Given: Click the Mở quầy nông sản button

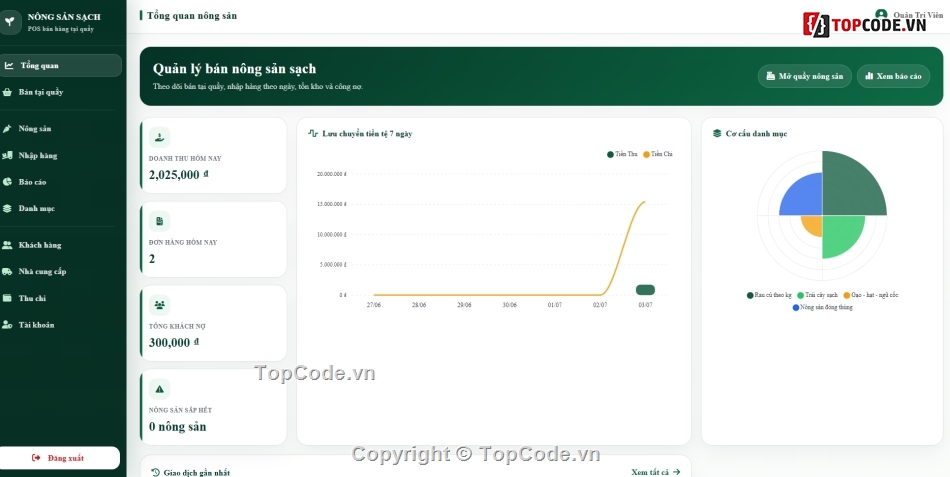Looking at the screenshot, I should coord(805,76).
